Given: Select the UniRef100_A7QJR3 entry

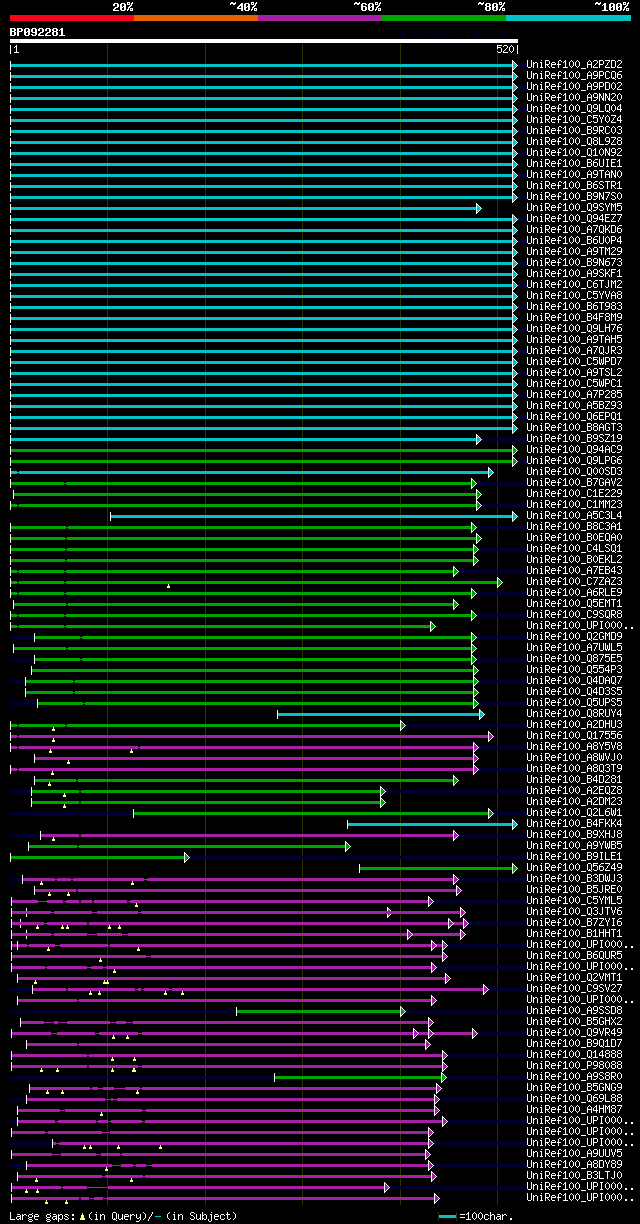Looking at the screenshot, I should [574, 351].
